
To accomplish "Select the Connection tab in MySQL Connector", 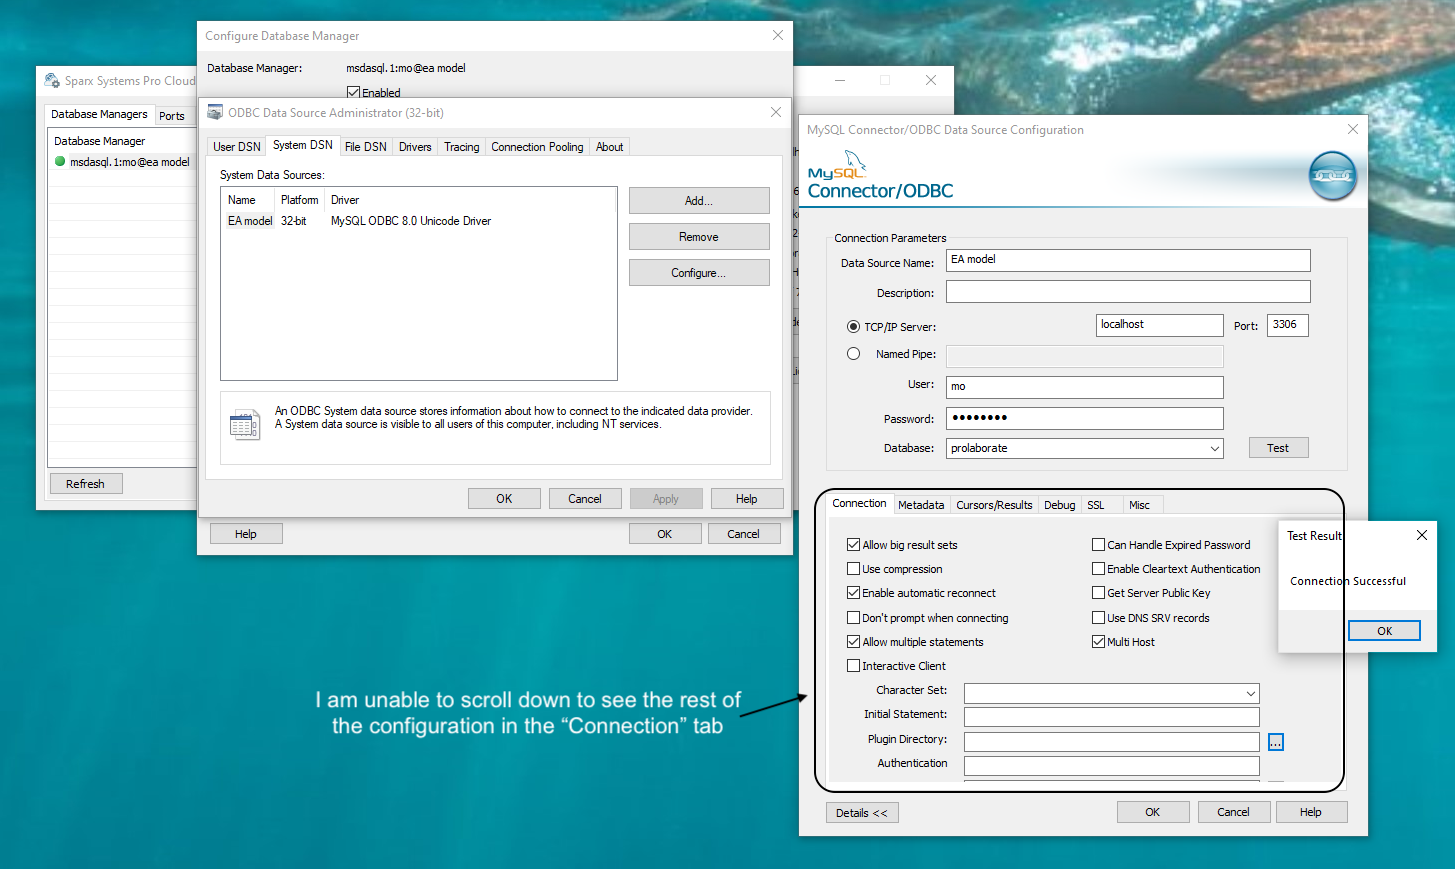I will click(x=859, y=503).
